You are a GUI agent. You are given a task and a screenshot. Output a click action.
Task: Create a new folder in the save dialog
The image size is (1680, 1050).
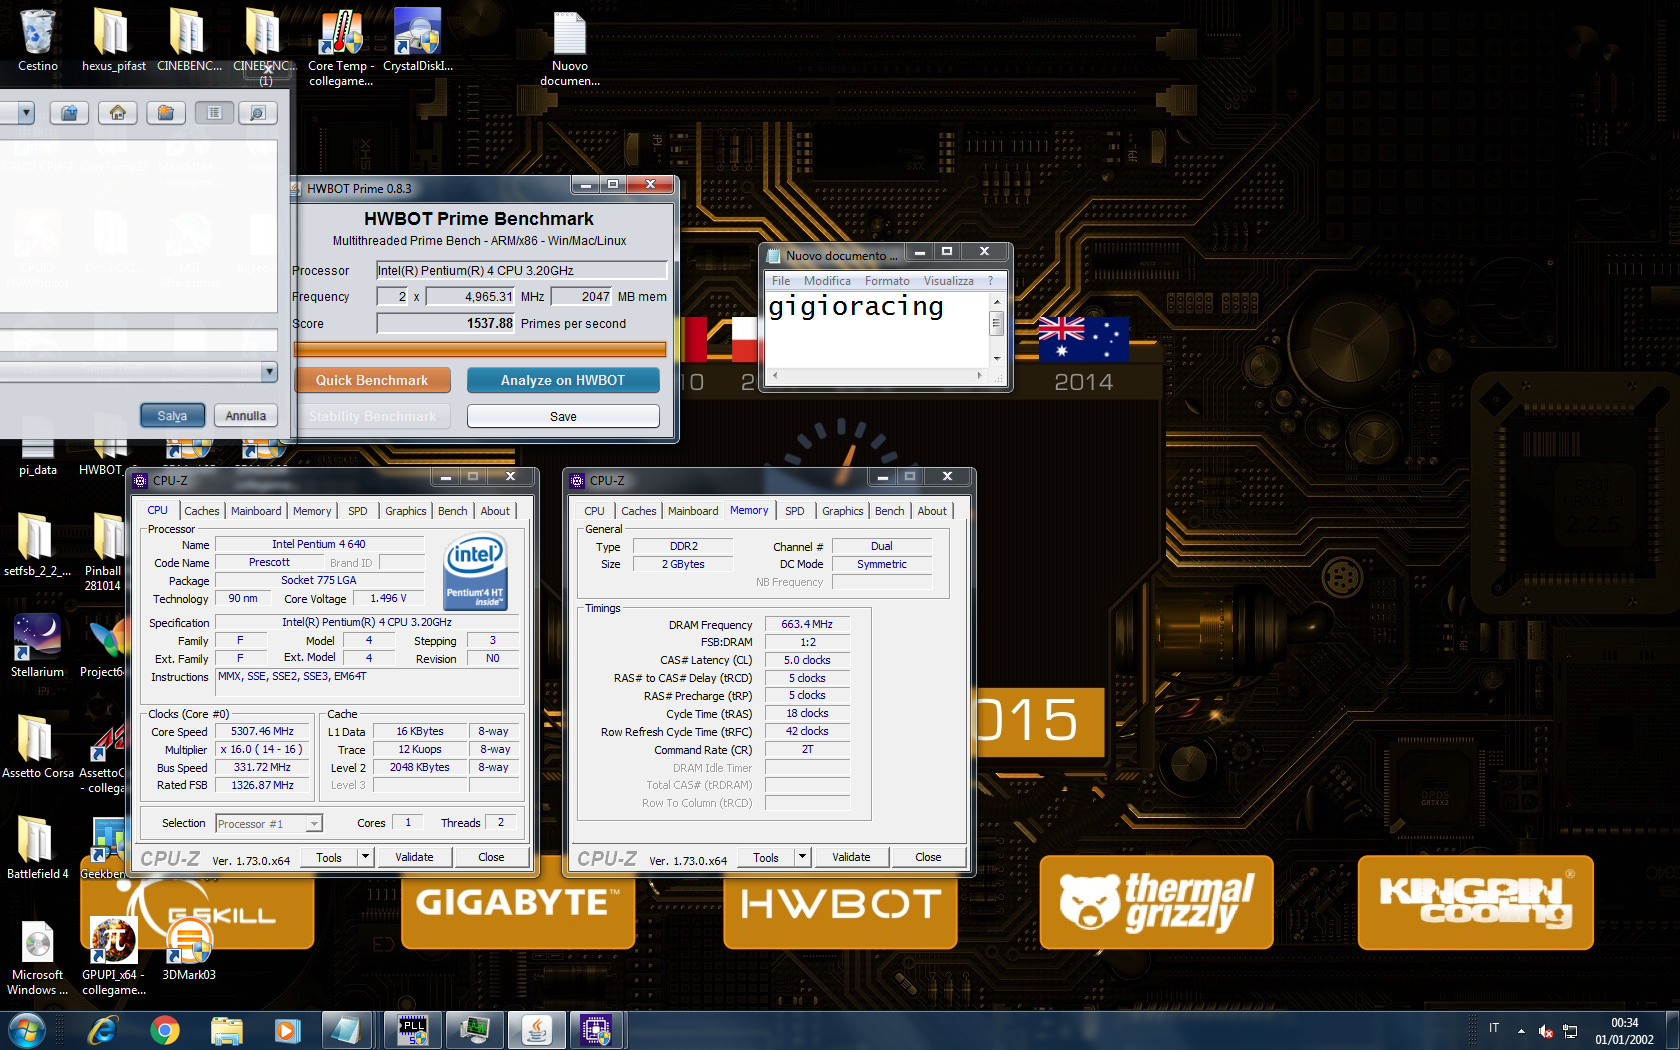coord(166,113)
